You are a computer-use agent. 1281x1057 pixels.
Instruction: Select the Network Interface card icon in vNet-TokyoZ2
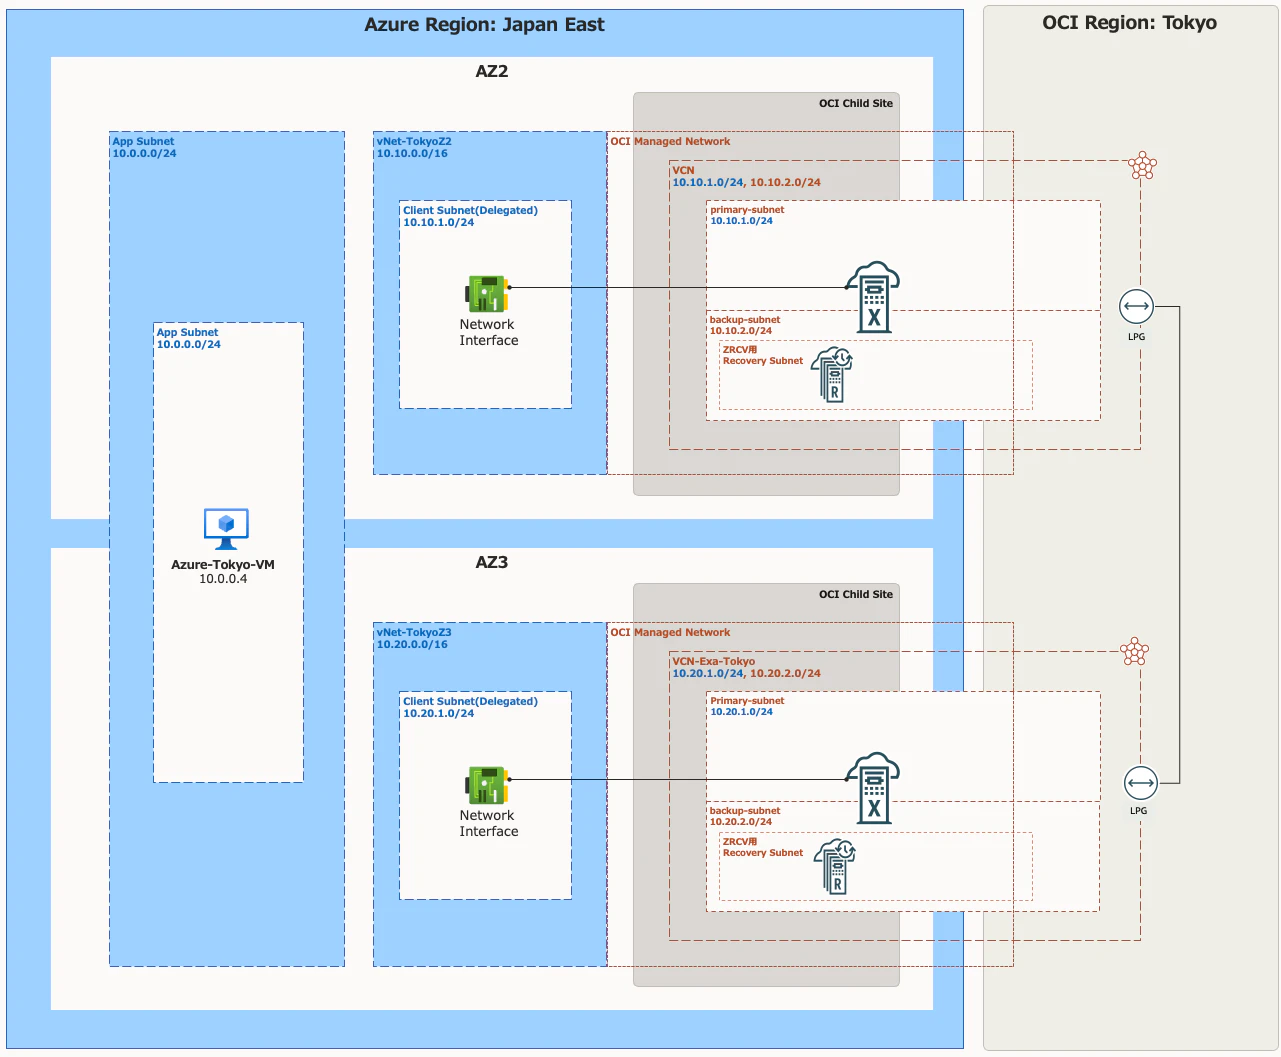coord(488,294)
